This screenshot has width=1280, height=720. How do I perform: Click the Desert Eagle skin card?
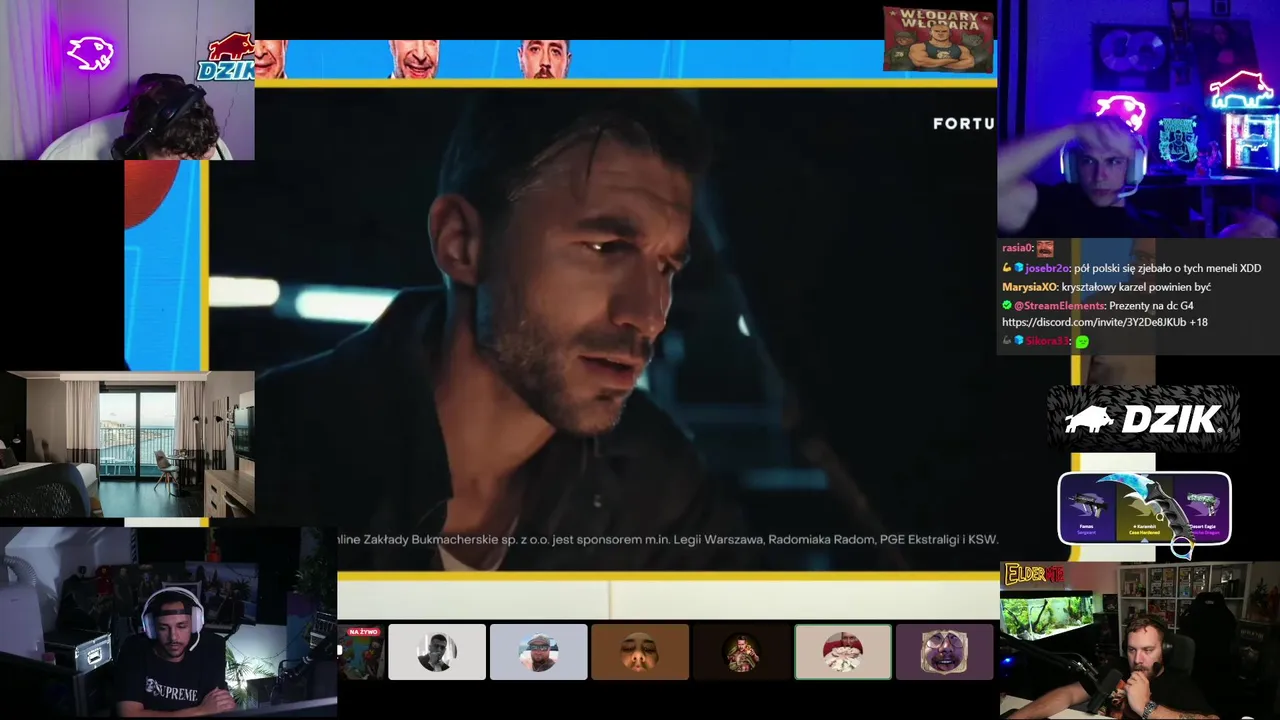(x=1201, y=509)
